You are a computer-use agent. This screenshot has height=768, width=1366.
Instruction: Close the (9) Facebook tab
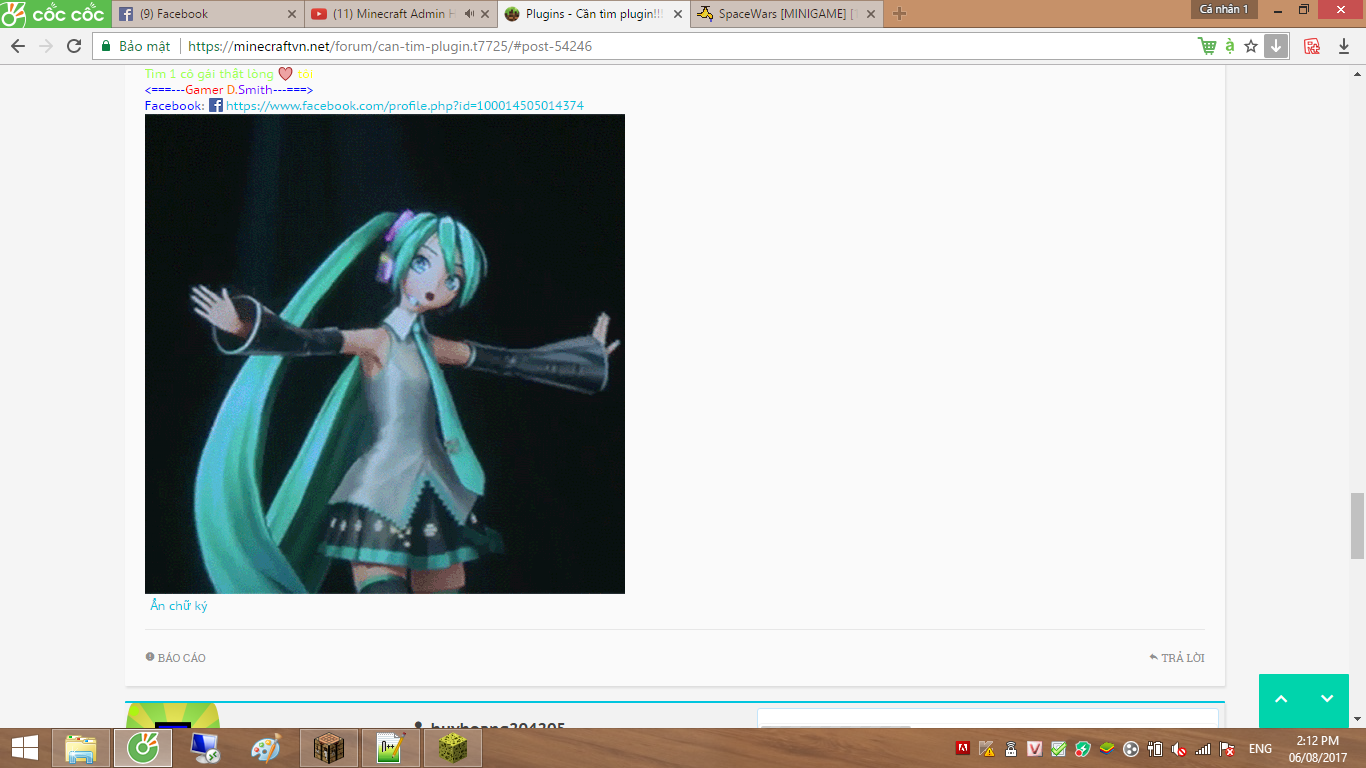[292, 14]
